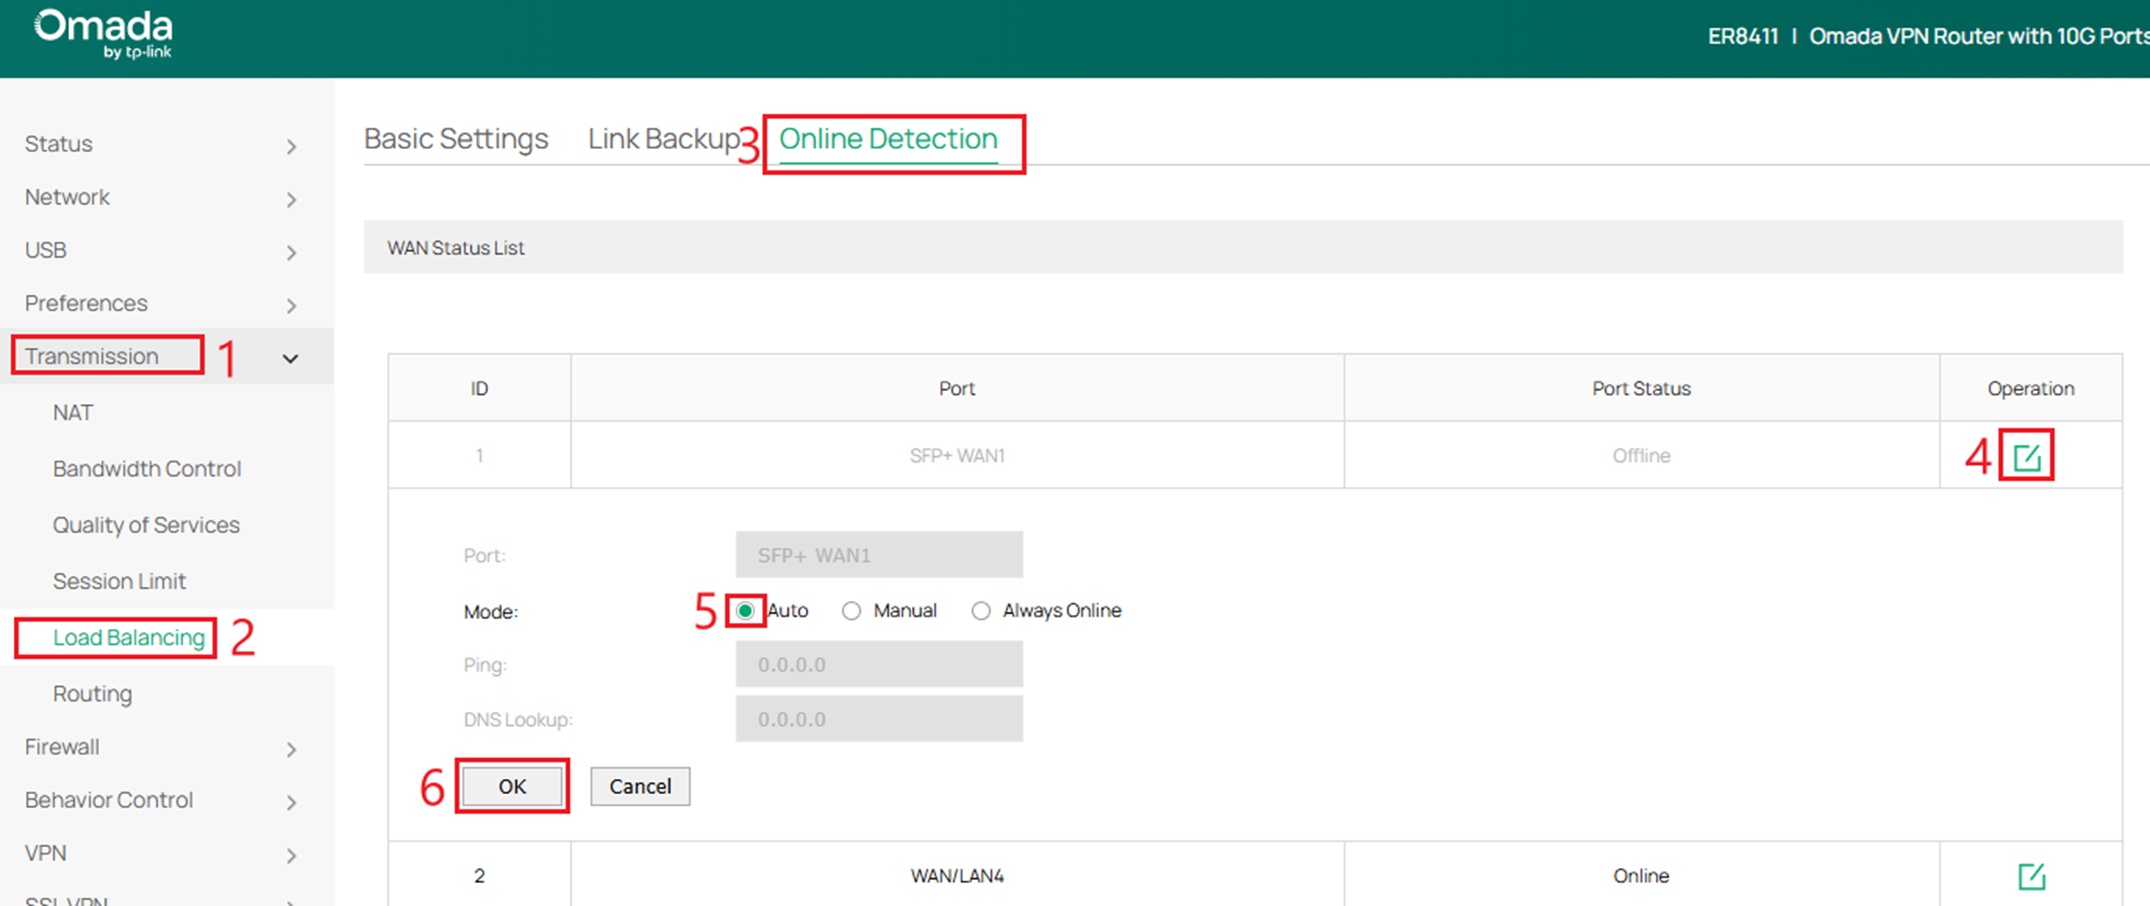Image resolution: width=2150 pixels, height=906 pixels.
Task: Edit online detection settings for WAN/LAN4
Action: point(2030,875)
